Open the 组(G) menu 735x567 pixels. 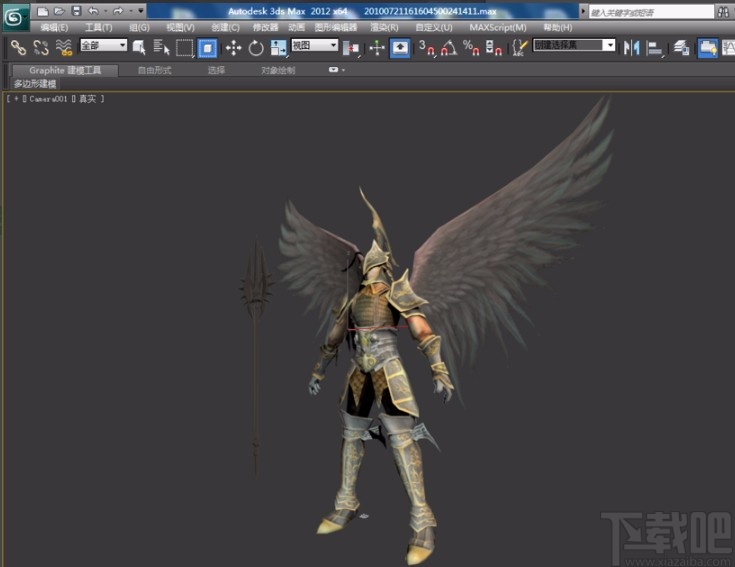pos(139,28)
